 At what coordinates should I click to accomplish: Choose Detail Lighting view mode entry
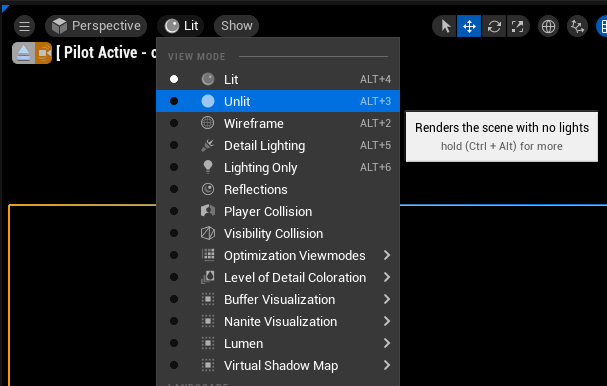coord(278,145)
